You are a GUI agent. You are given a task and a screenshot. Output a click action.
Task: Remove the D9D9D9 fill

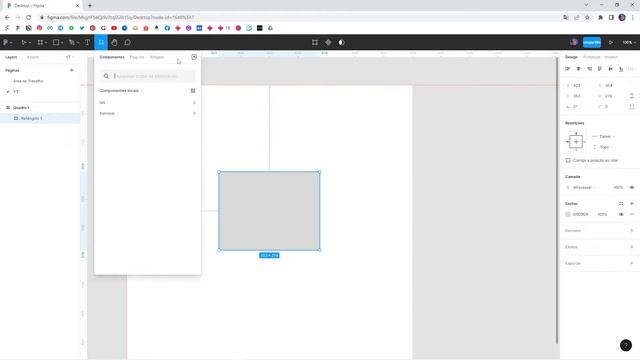632,214
